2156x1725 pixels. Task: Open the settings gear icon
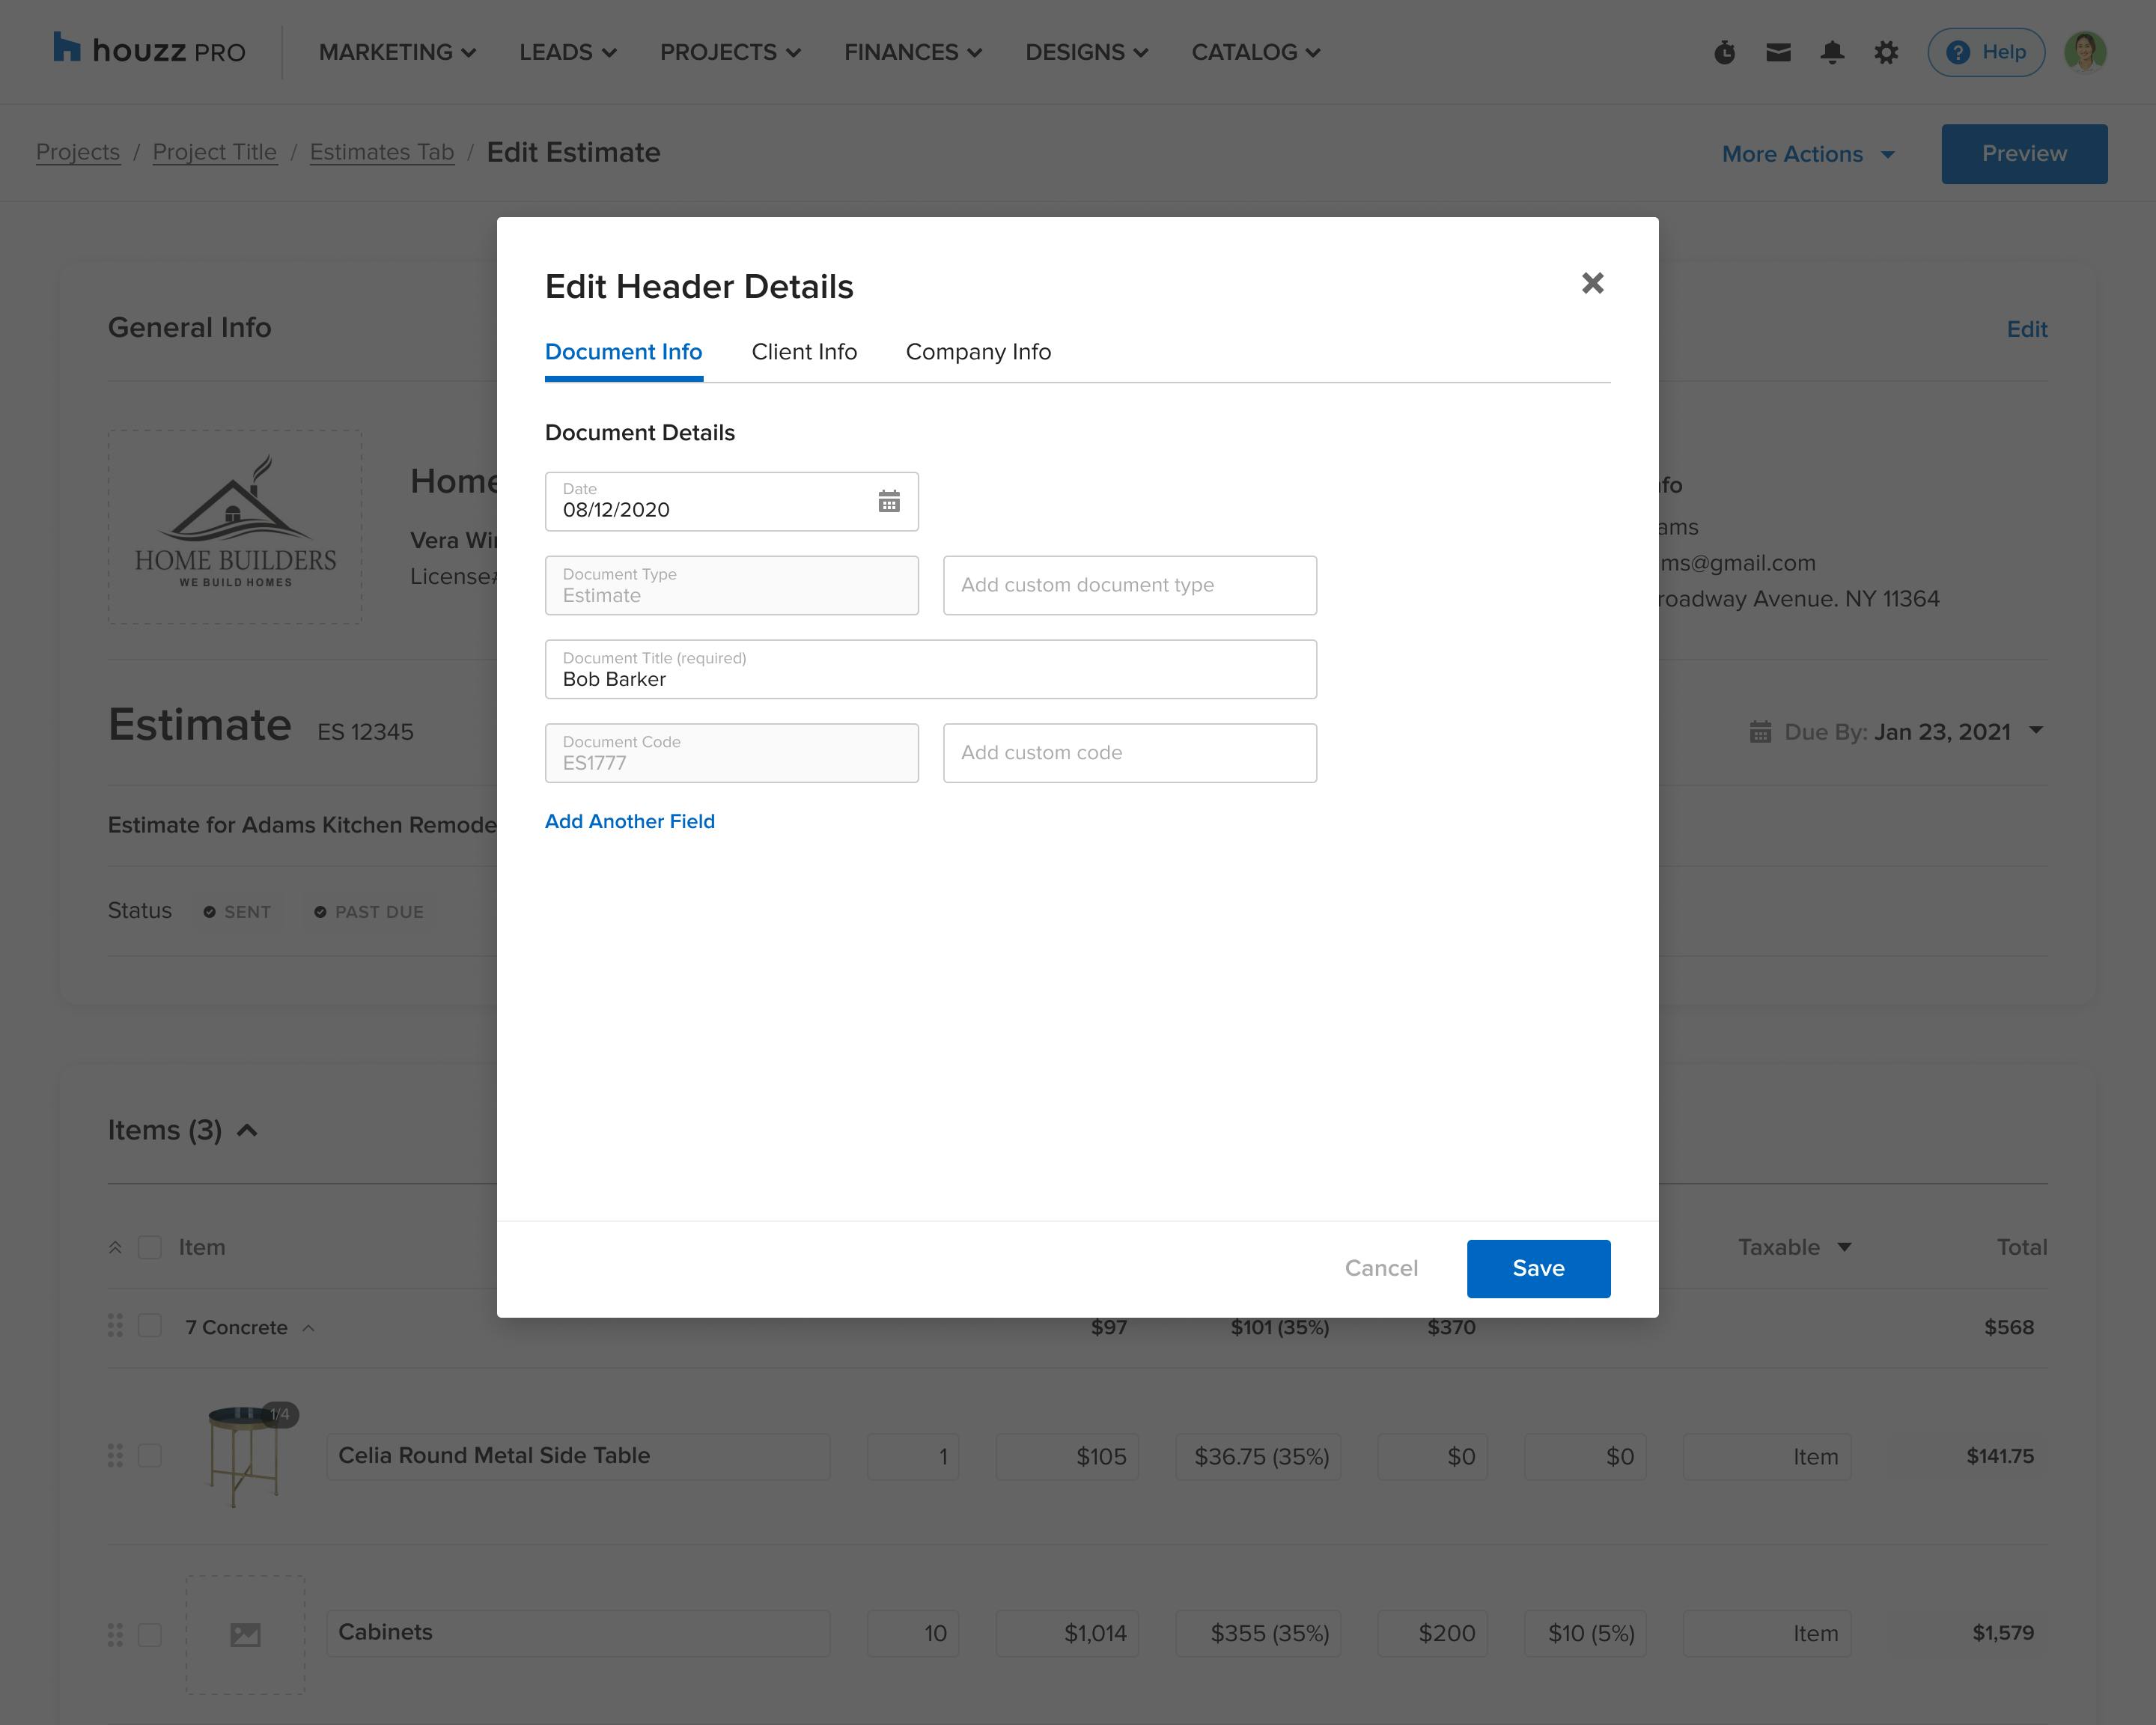coord(1886,52)
